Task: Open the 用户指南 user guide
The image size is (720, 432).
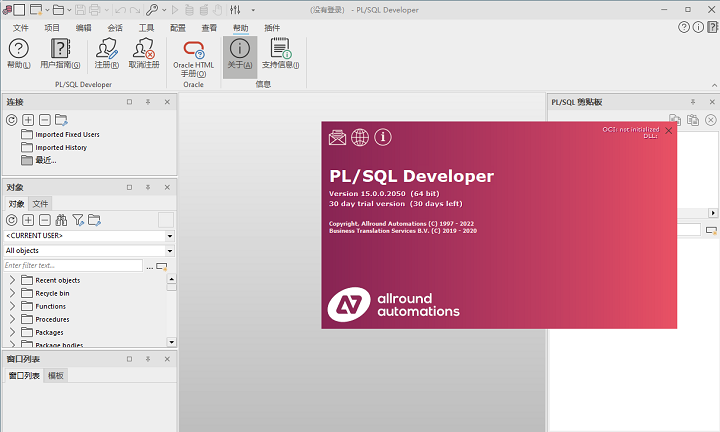Action: pyautogui.click(x=60, y=54)
